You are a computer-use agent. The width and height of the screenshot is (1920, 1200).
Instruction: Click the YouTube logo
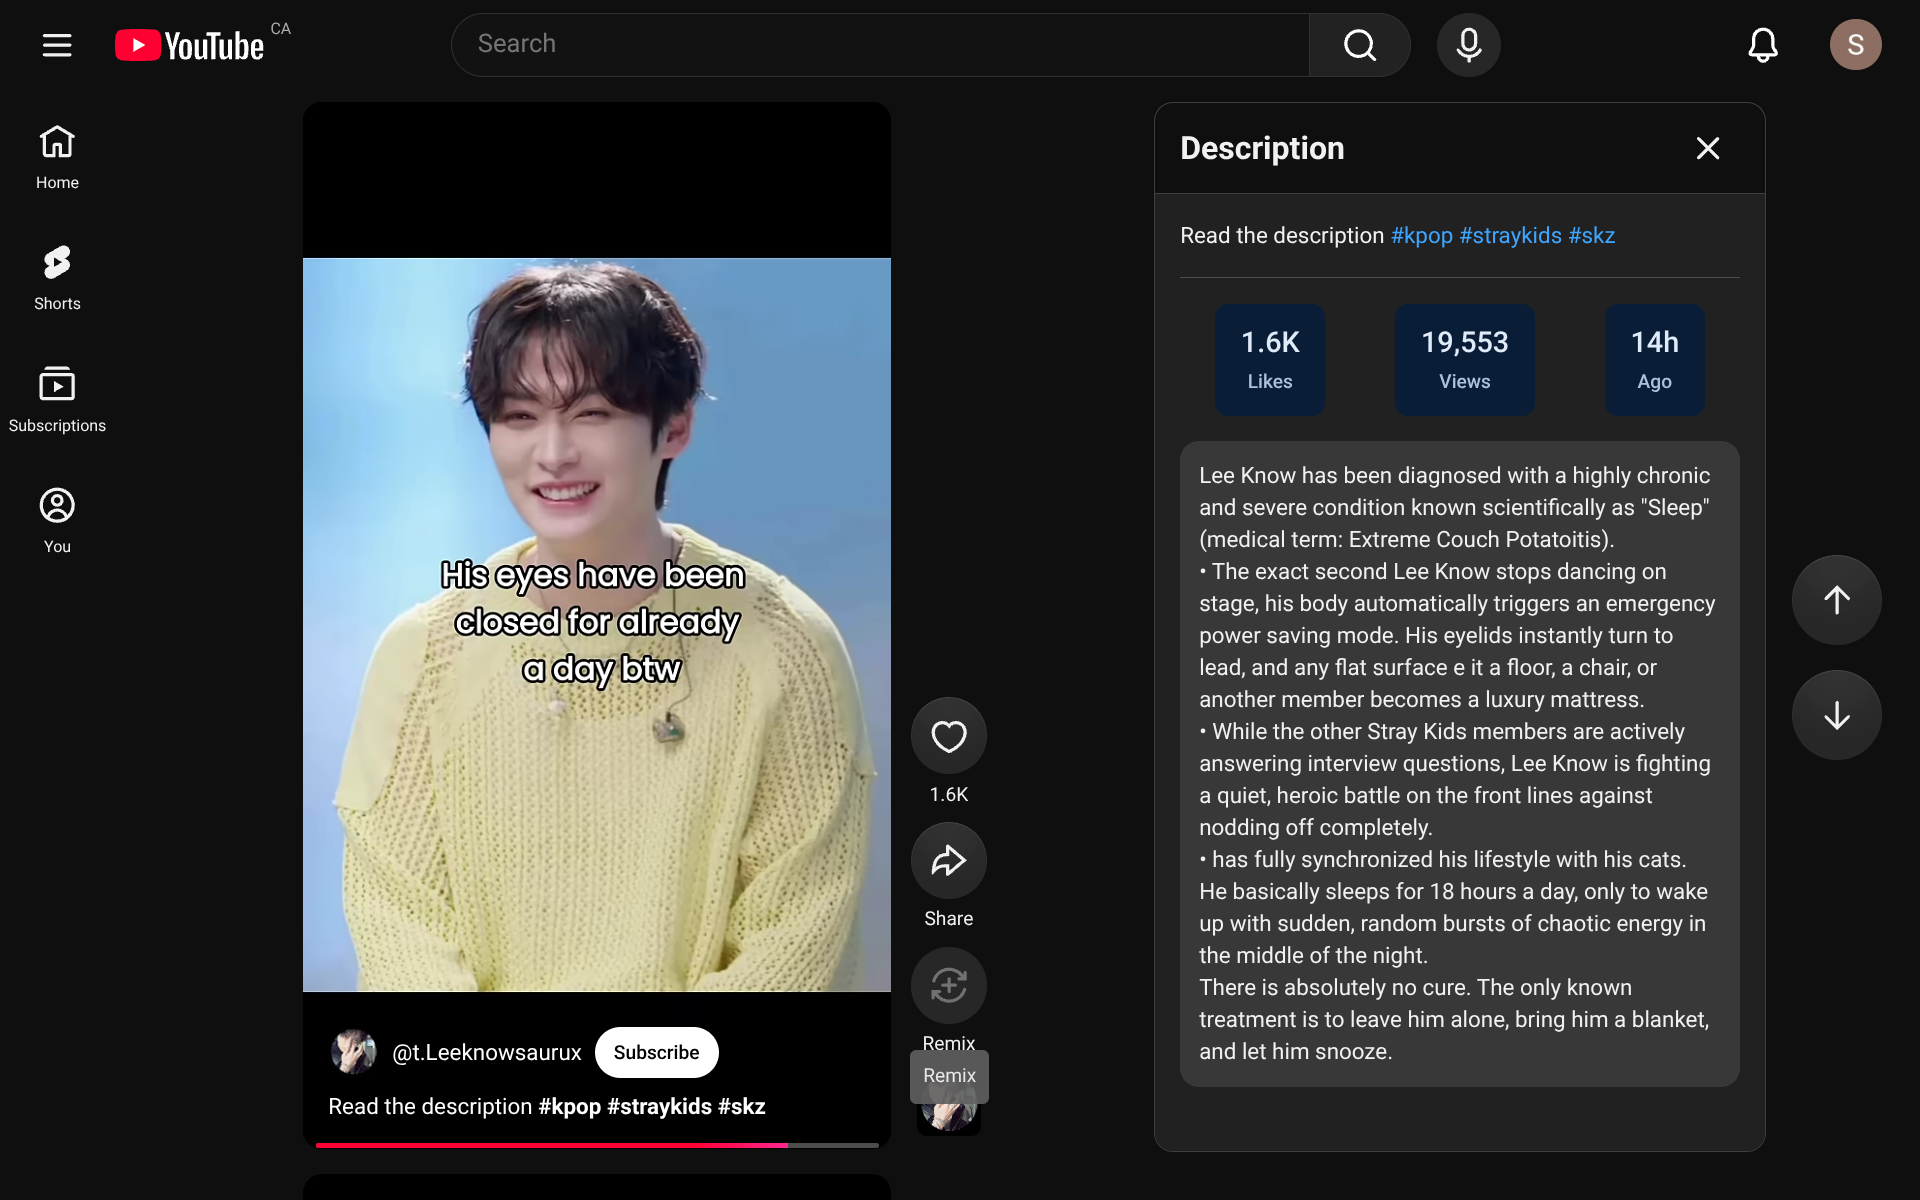click(190, 45)
